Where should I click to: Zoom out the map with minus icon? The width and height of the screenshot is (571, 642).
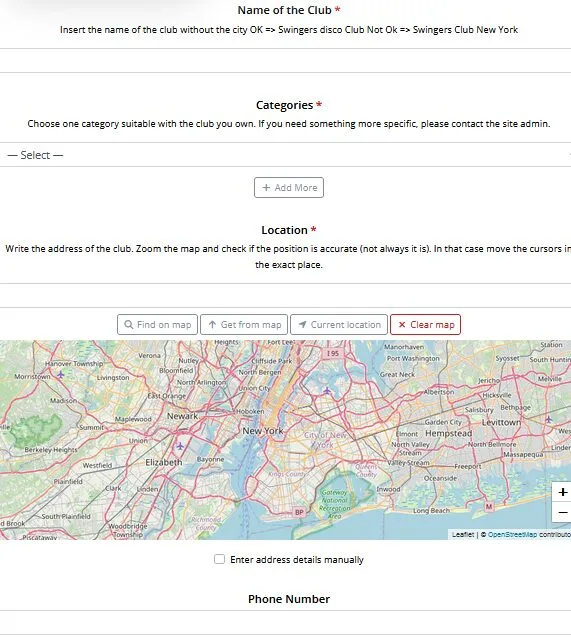(562, 512)
